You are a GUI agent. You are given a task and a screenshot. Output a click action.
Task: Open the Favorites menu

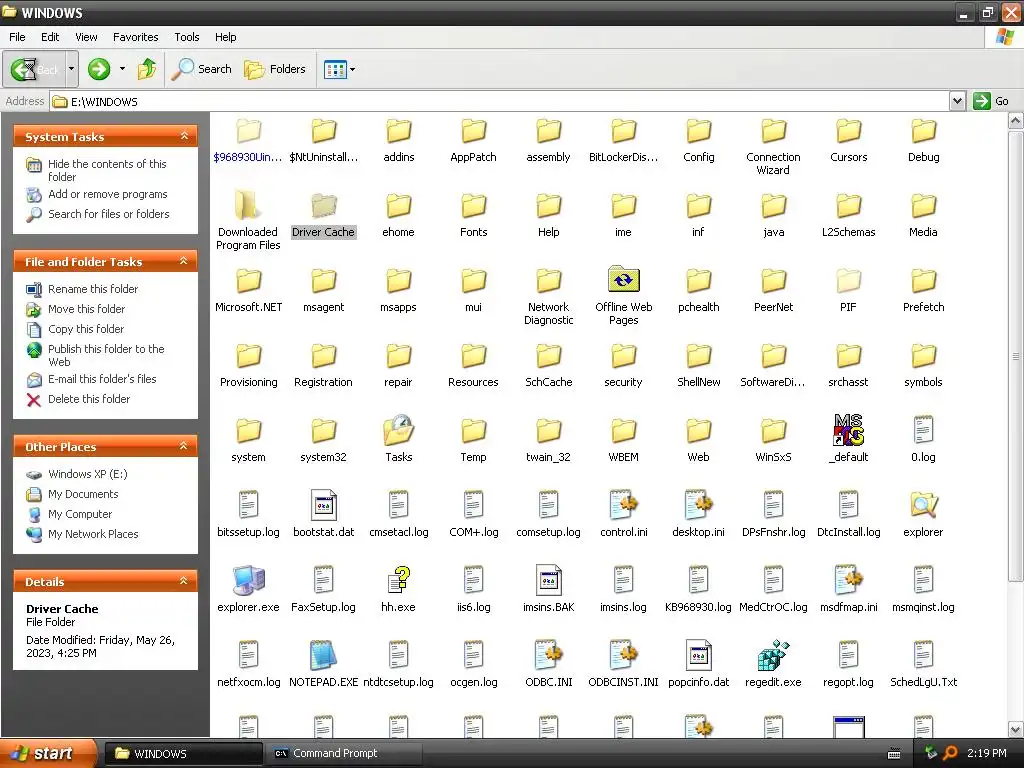click(136, 37)
